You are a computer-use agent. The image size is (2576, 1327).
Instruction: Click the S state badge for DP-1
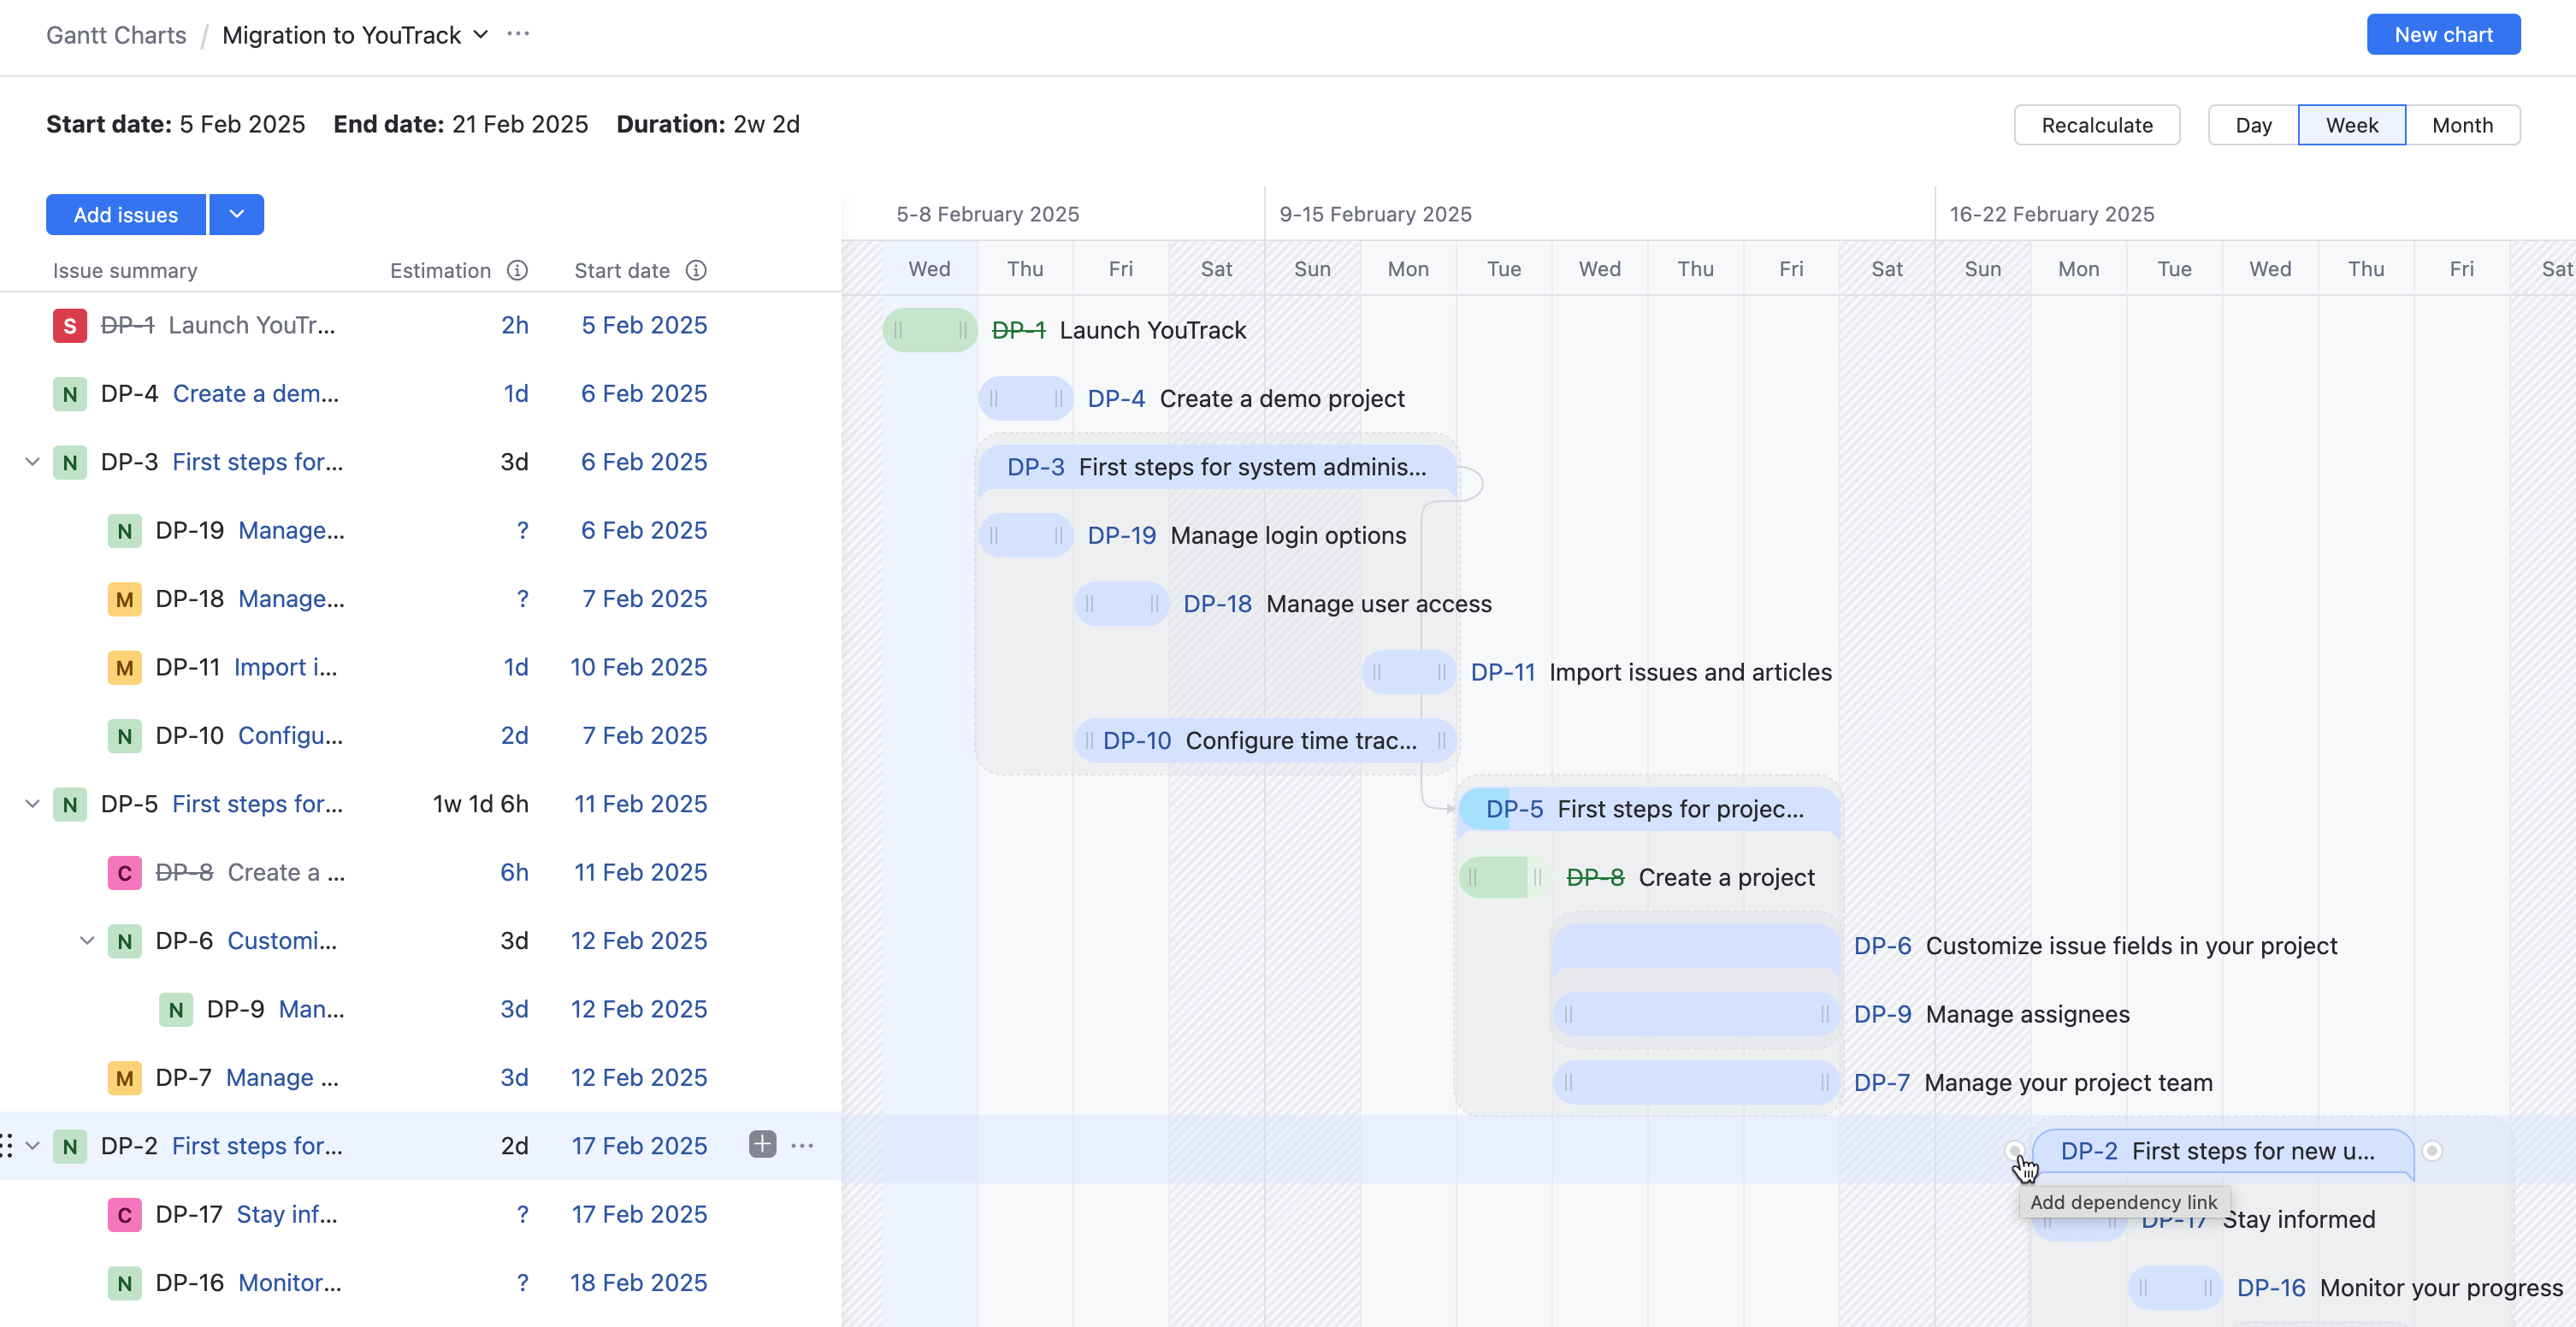pyautogui.click(x=69, y=326)
